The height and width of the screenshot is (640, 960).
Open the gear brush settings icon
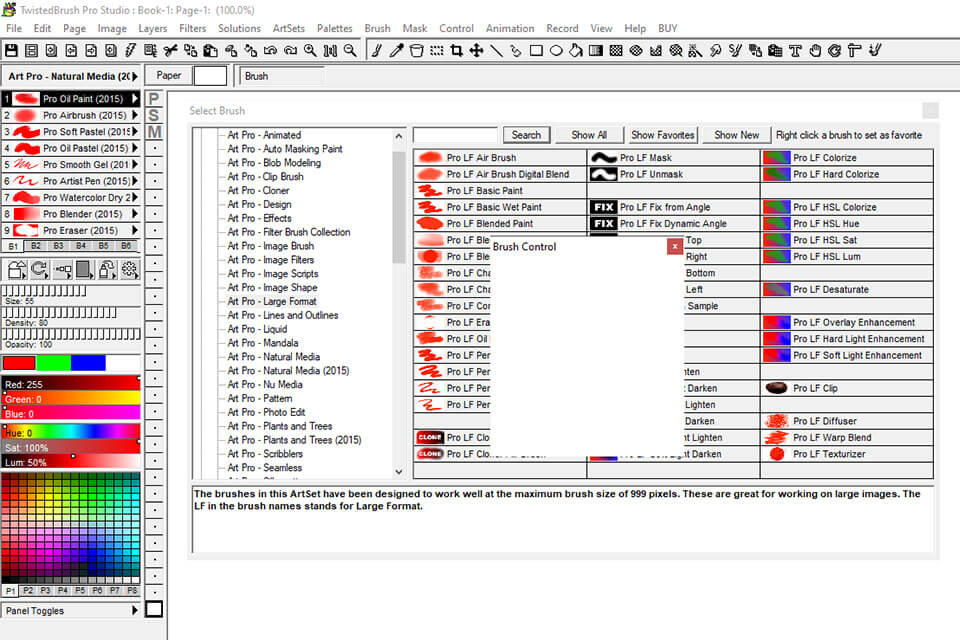pos(129,269)
